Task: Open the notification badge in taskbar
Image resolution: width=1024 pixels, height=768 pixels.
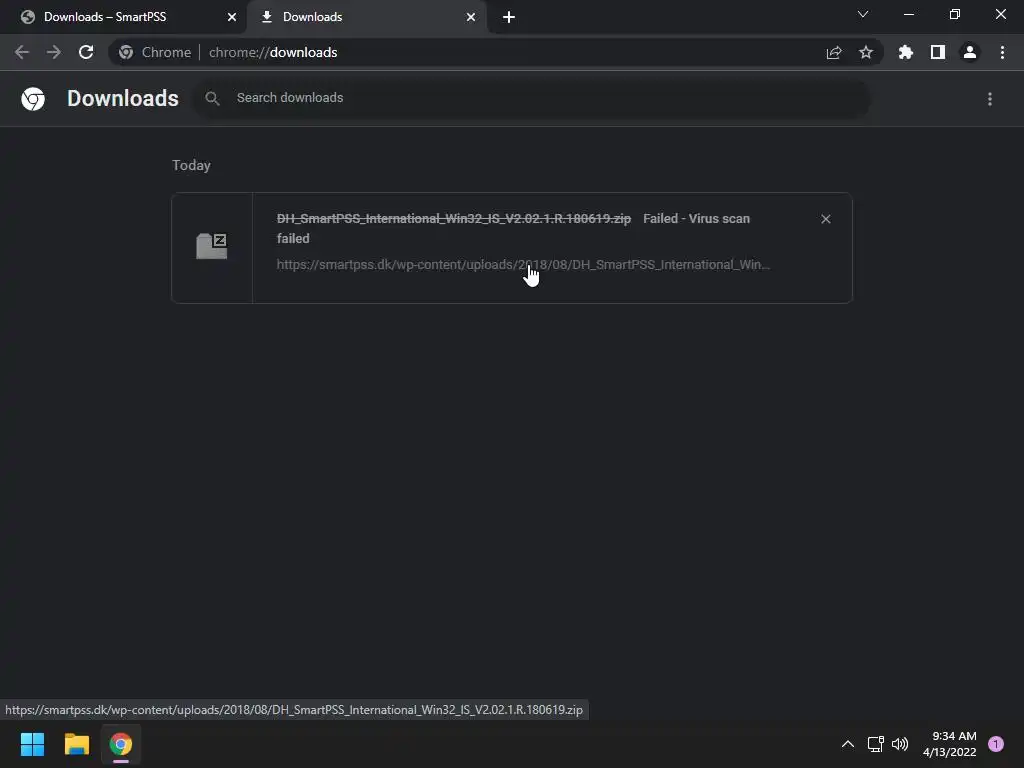Action: (996, 744)
